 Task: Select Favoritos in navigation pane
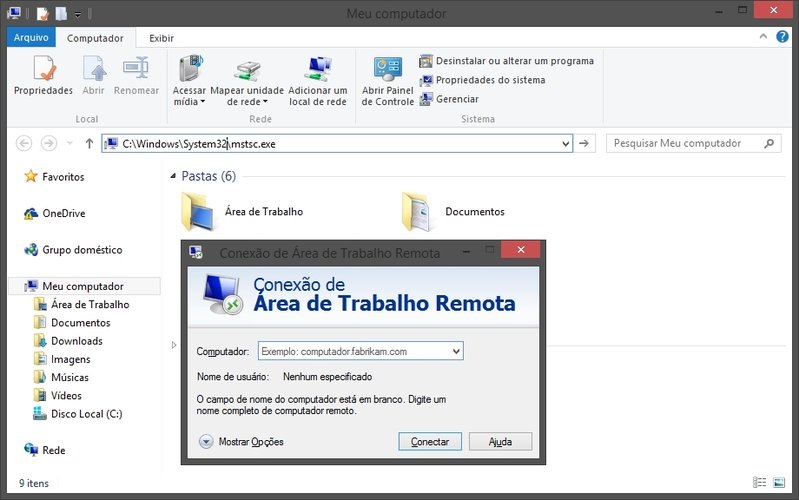coord(55,177)
